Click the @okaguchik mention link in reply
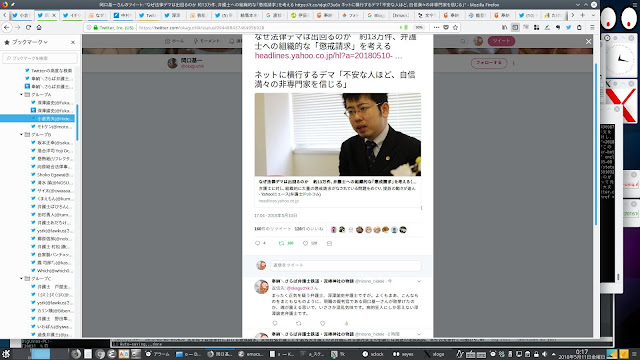Screen dimensions: 640x360 (298, 288)
